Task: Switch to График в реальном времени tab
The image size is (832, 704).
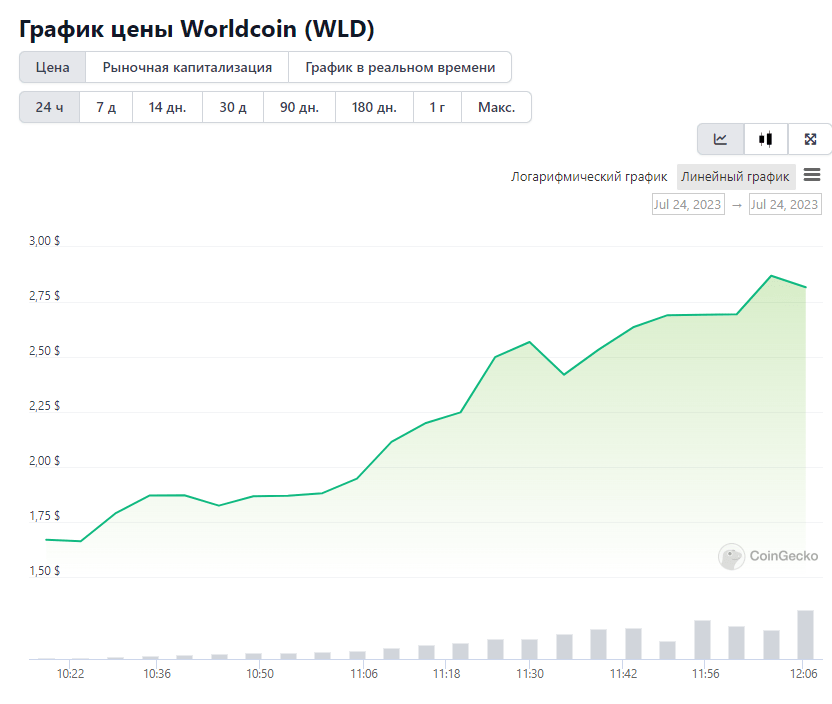Action: [400, 67]
